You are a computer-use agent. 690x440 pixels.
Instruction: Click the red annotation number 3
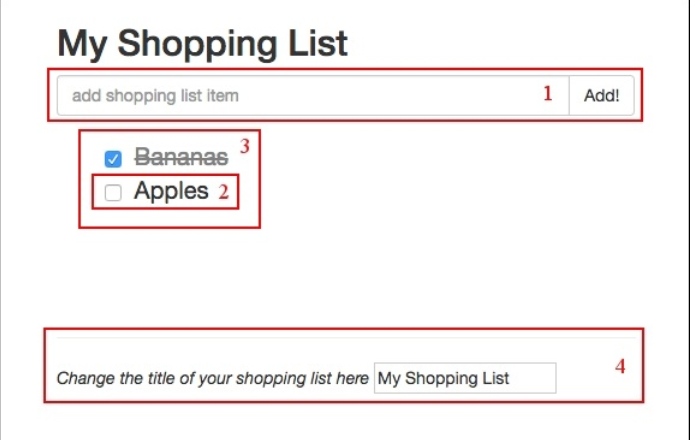click(244, 146)
